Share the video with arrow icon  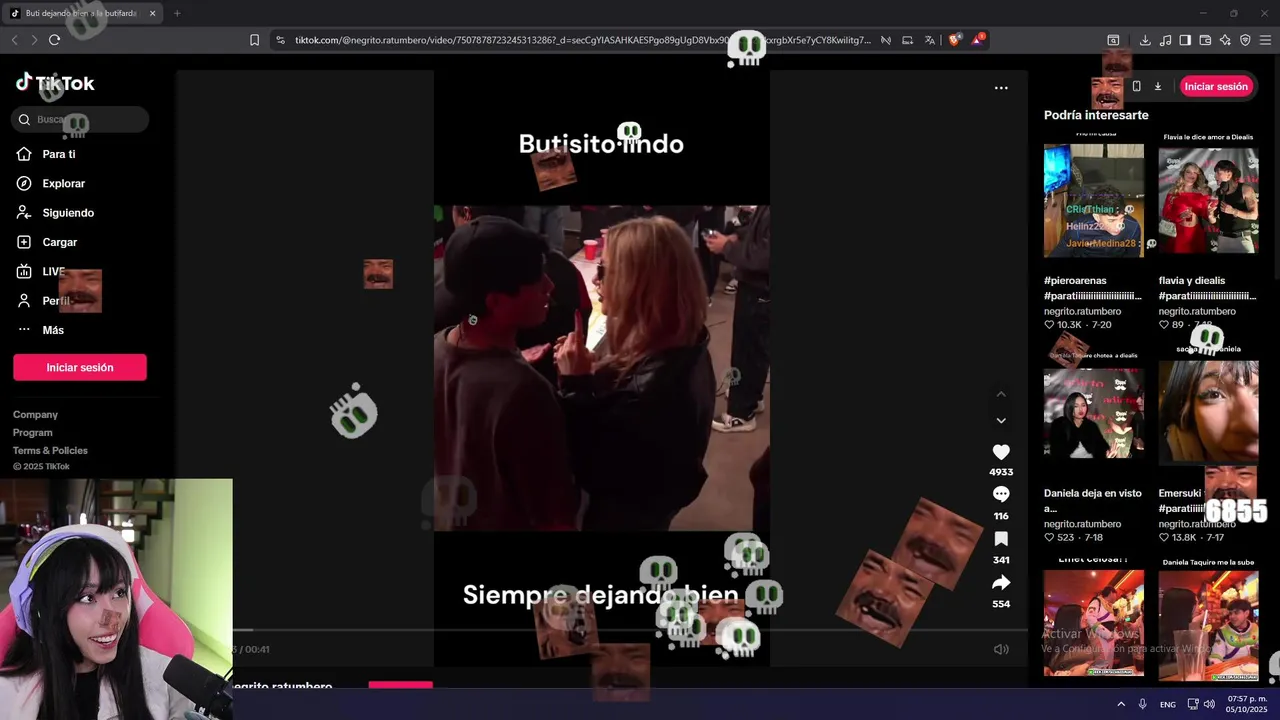pos(1001,582)
